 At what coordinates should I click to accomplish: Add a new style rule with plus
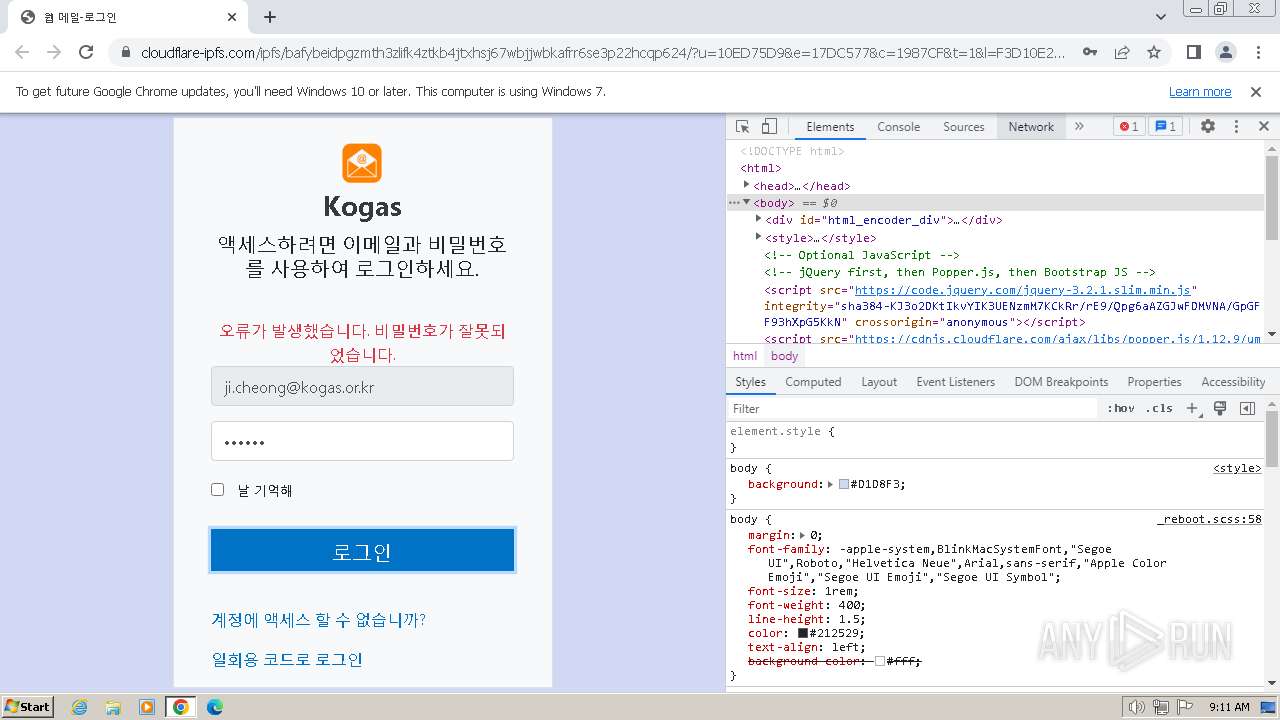click(x=1192, y=408)
